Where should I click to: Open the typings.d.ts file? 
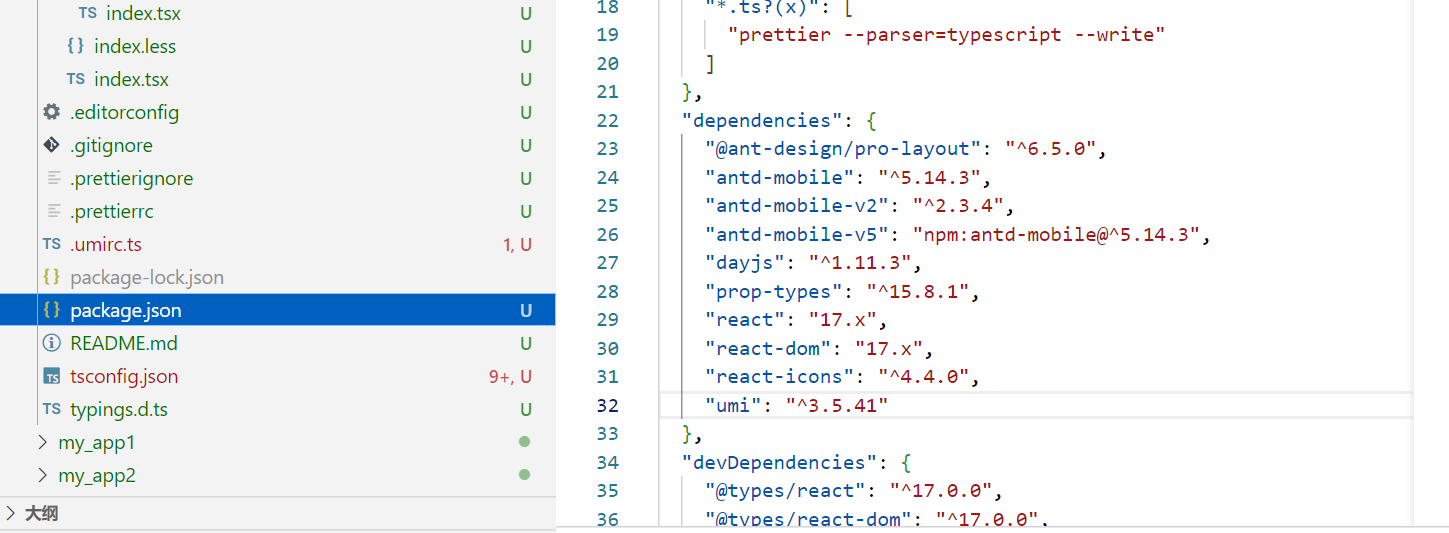tap(119, 409)
